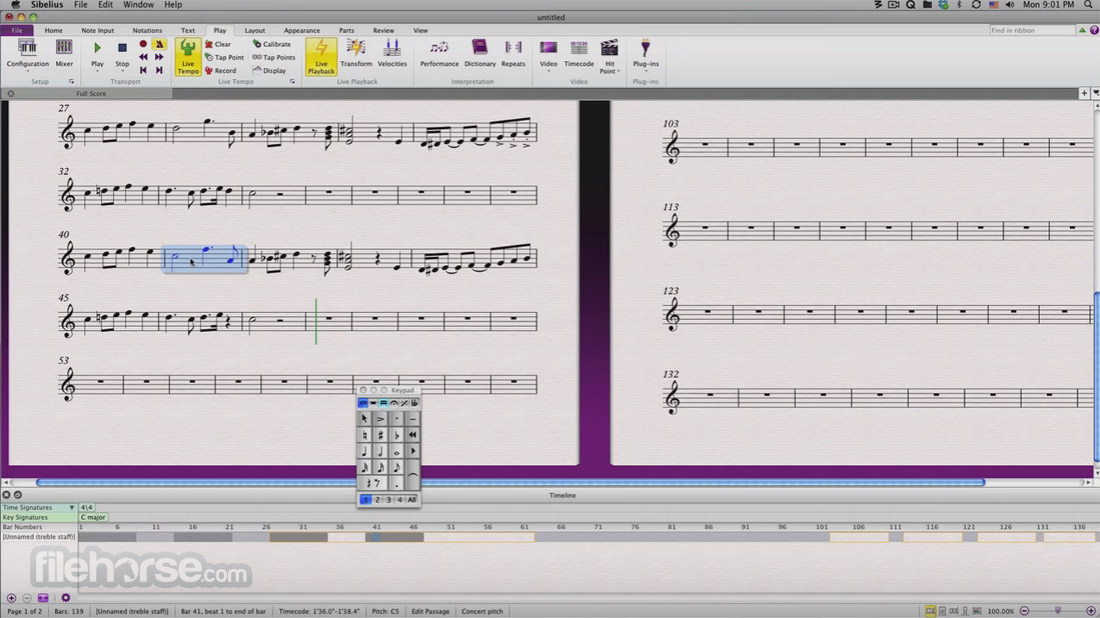Viewport: 1100px width, 618px height.
Task: Switch to the Layout ribbon tab
Action: click(x=255, y=30)
